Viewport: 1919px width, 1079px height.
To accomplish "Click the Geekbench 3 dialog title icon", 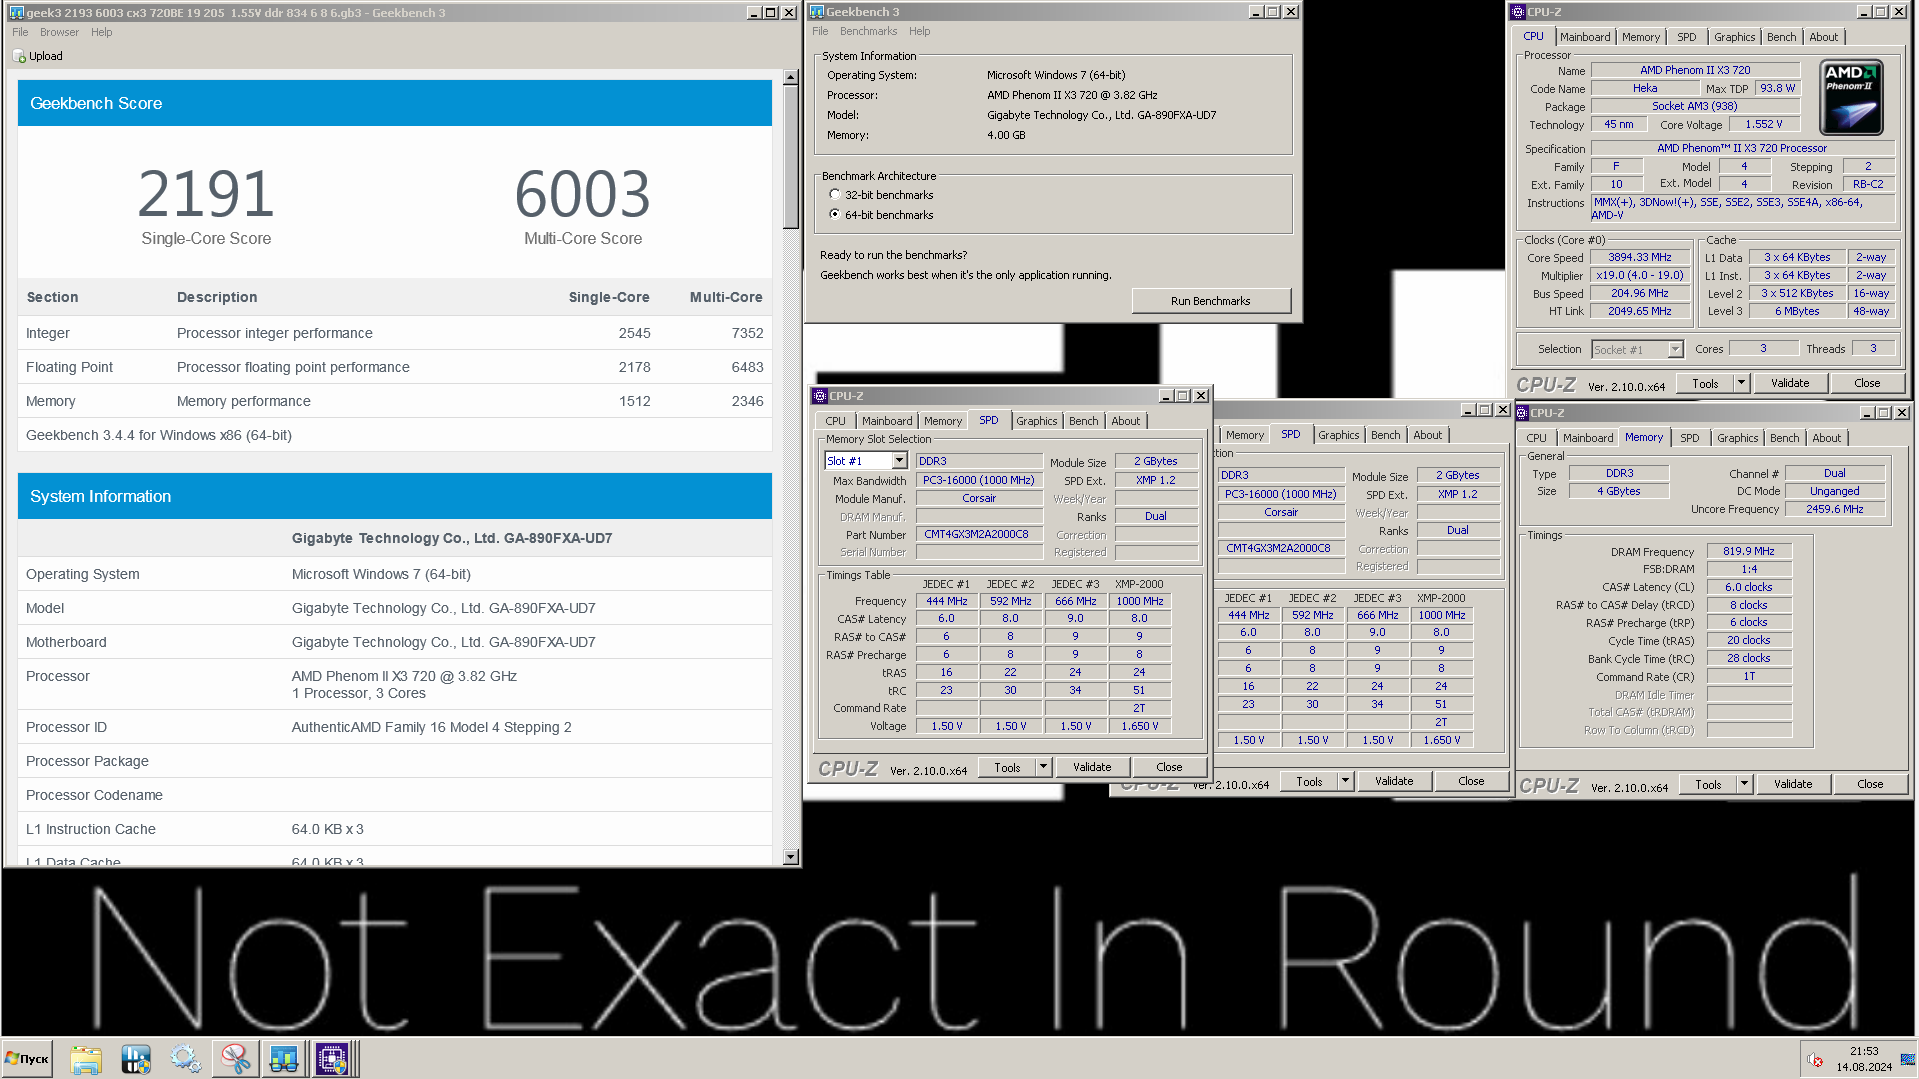I will [817, 12].
